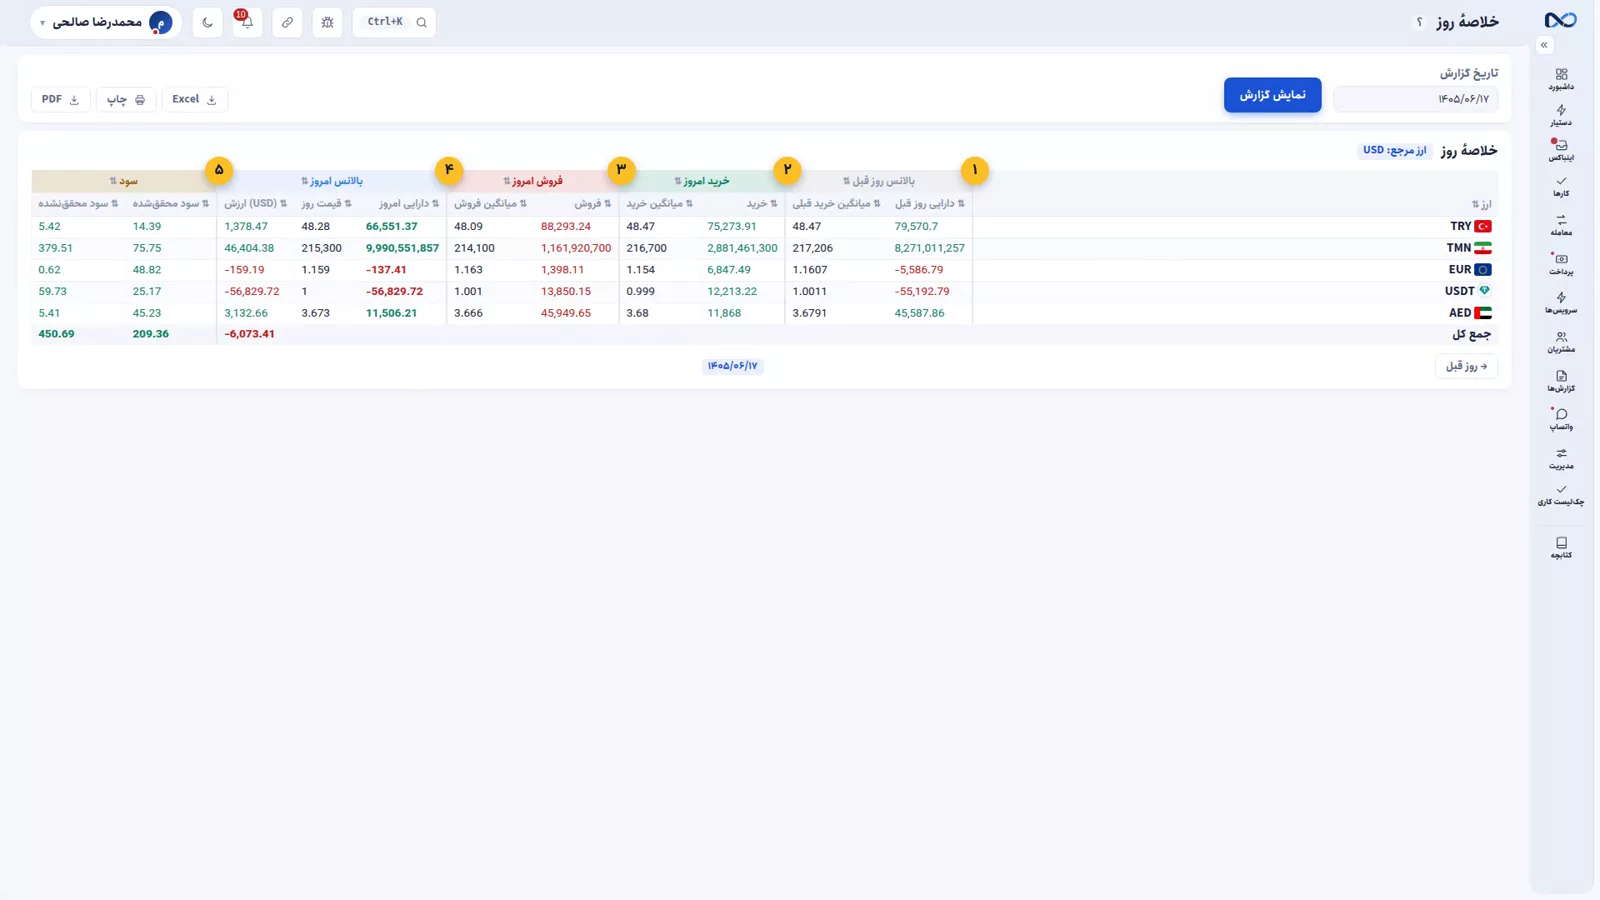The width and height of the screenshot is (1600, 900).
Task: Export the report with the Excel button
Action: (194, 99)
